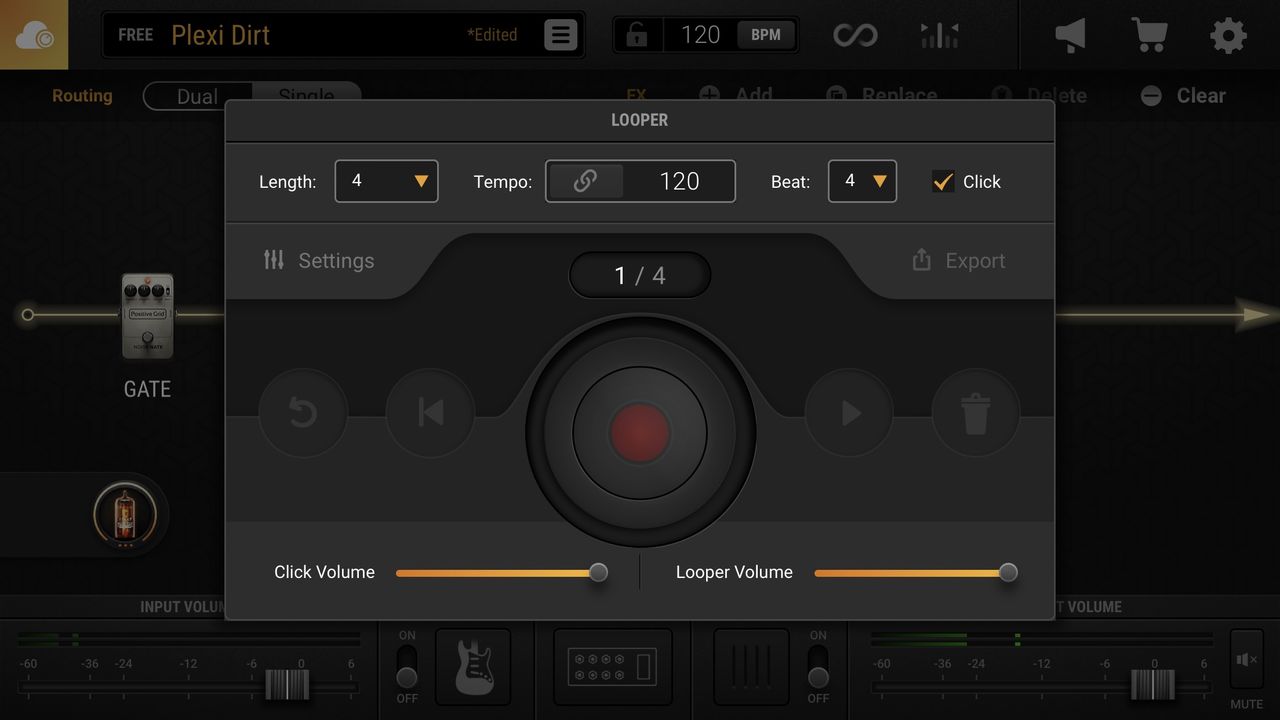
Task: Uncheck the Click checkbox
Action: click(x=942, y=181)
